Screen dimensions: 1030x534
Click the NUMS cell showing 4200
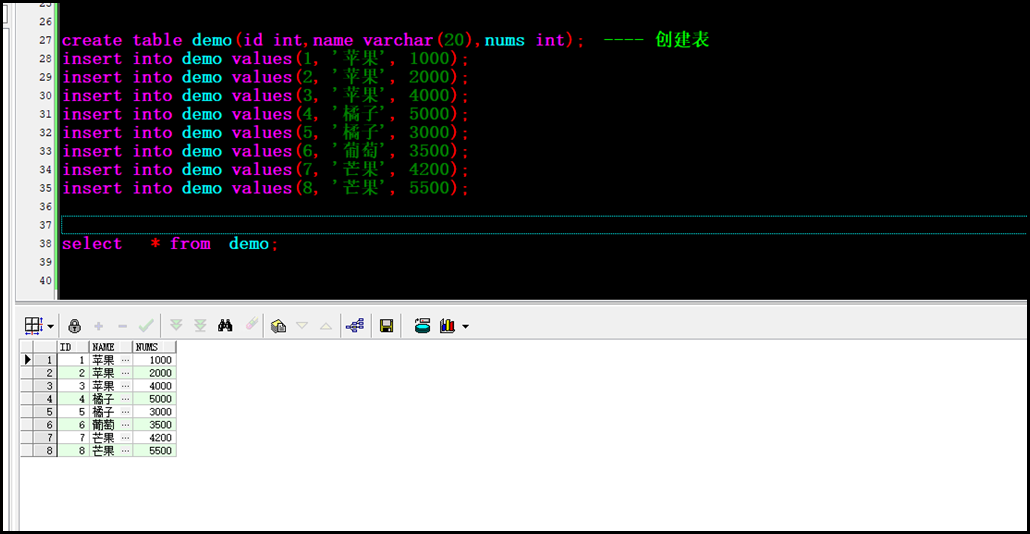tap(154, 437)
